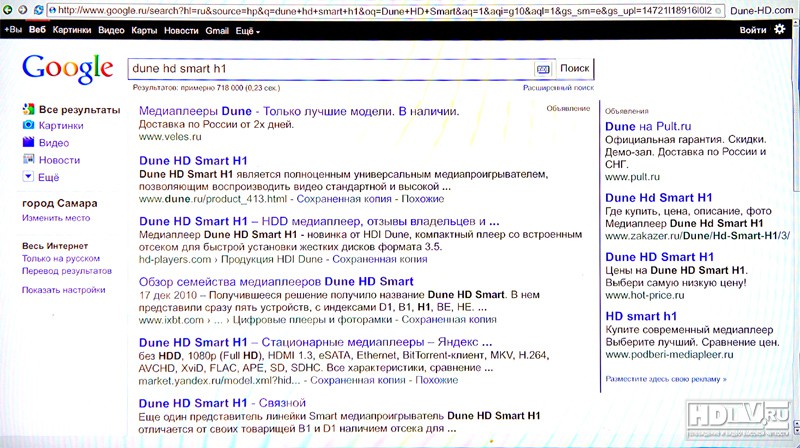This screenshot has width=800, height=448.
Task: Open Обзор семейства медиаплееров Dune HD Smart
Action: 276,282
